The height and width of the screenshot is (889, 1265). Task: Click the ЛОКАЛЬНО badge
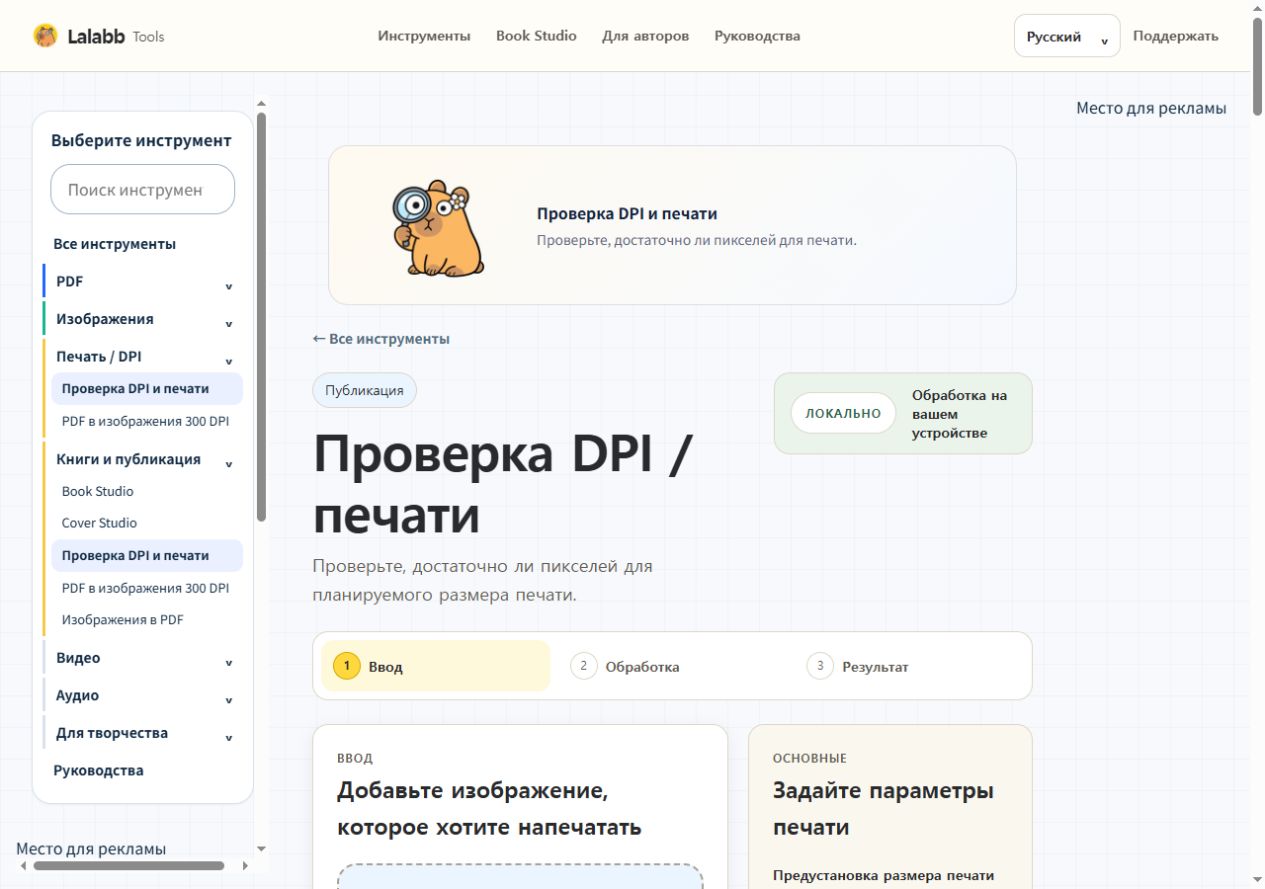[x=843, y=413]
